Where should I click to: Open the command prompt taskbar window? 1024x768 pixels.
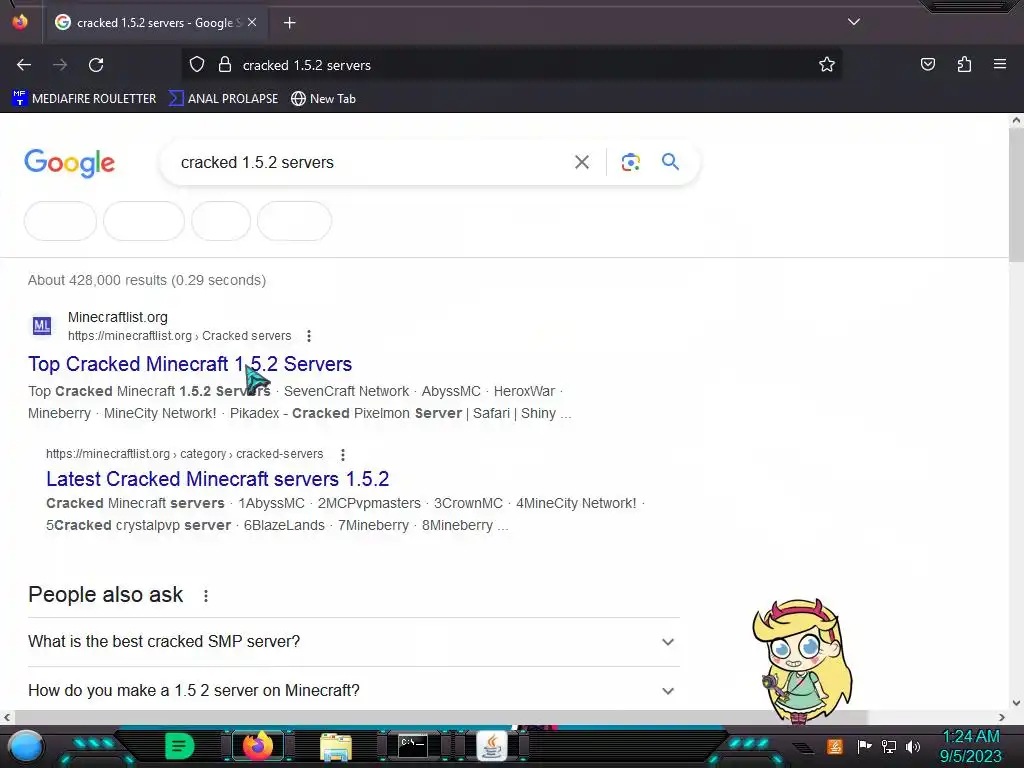coord(413,746)
